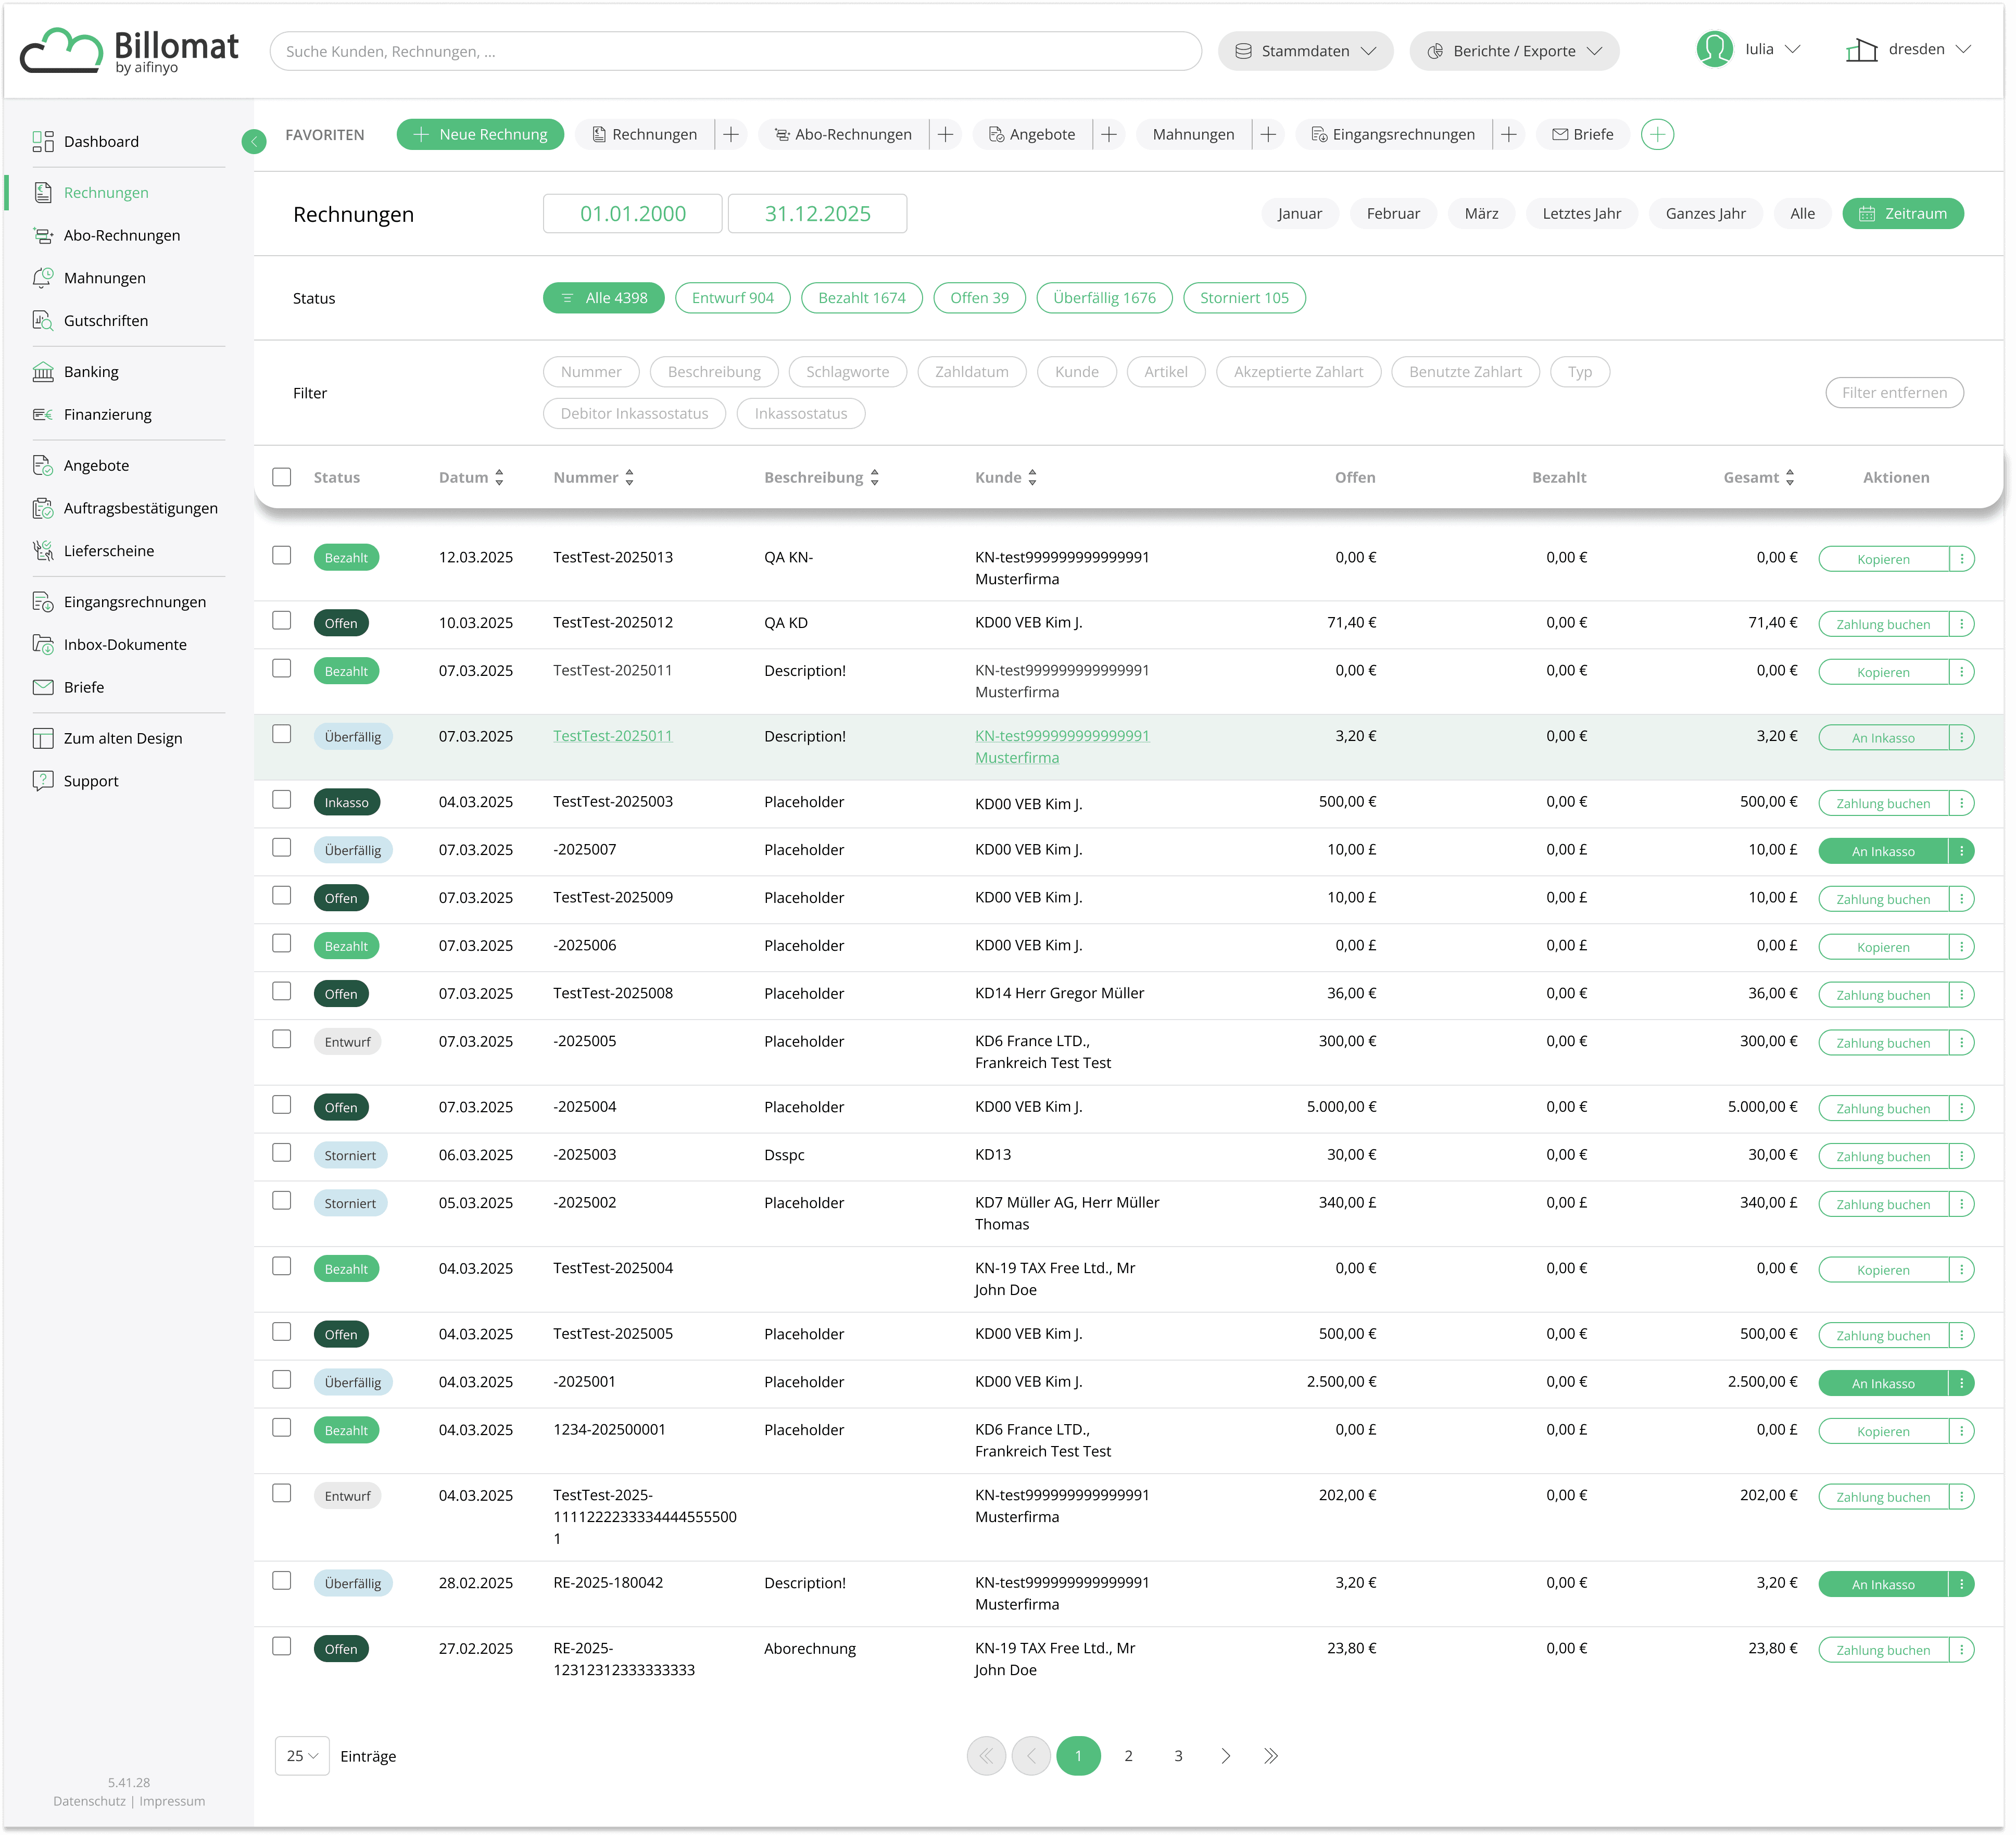Viewport: 2016px width, 1835px height.
Task: Select checkbox of RE-2025-180042 row
Action: [x=282, y=1581]
